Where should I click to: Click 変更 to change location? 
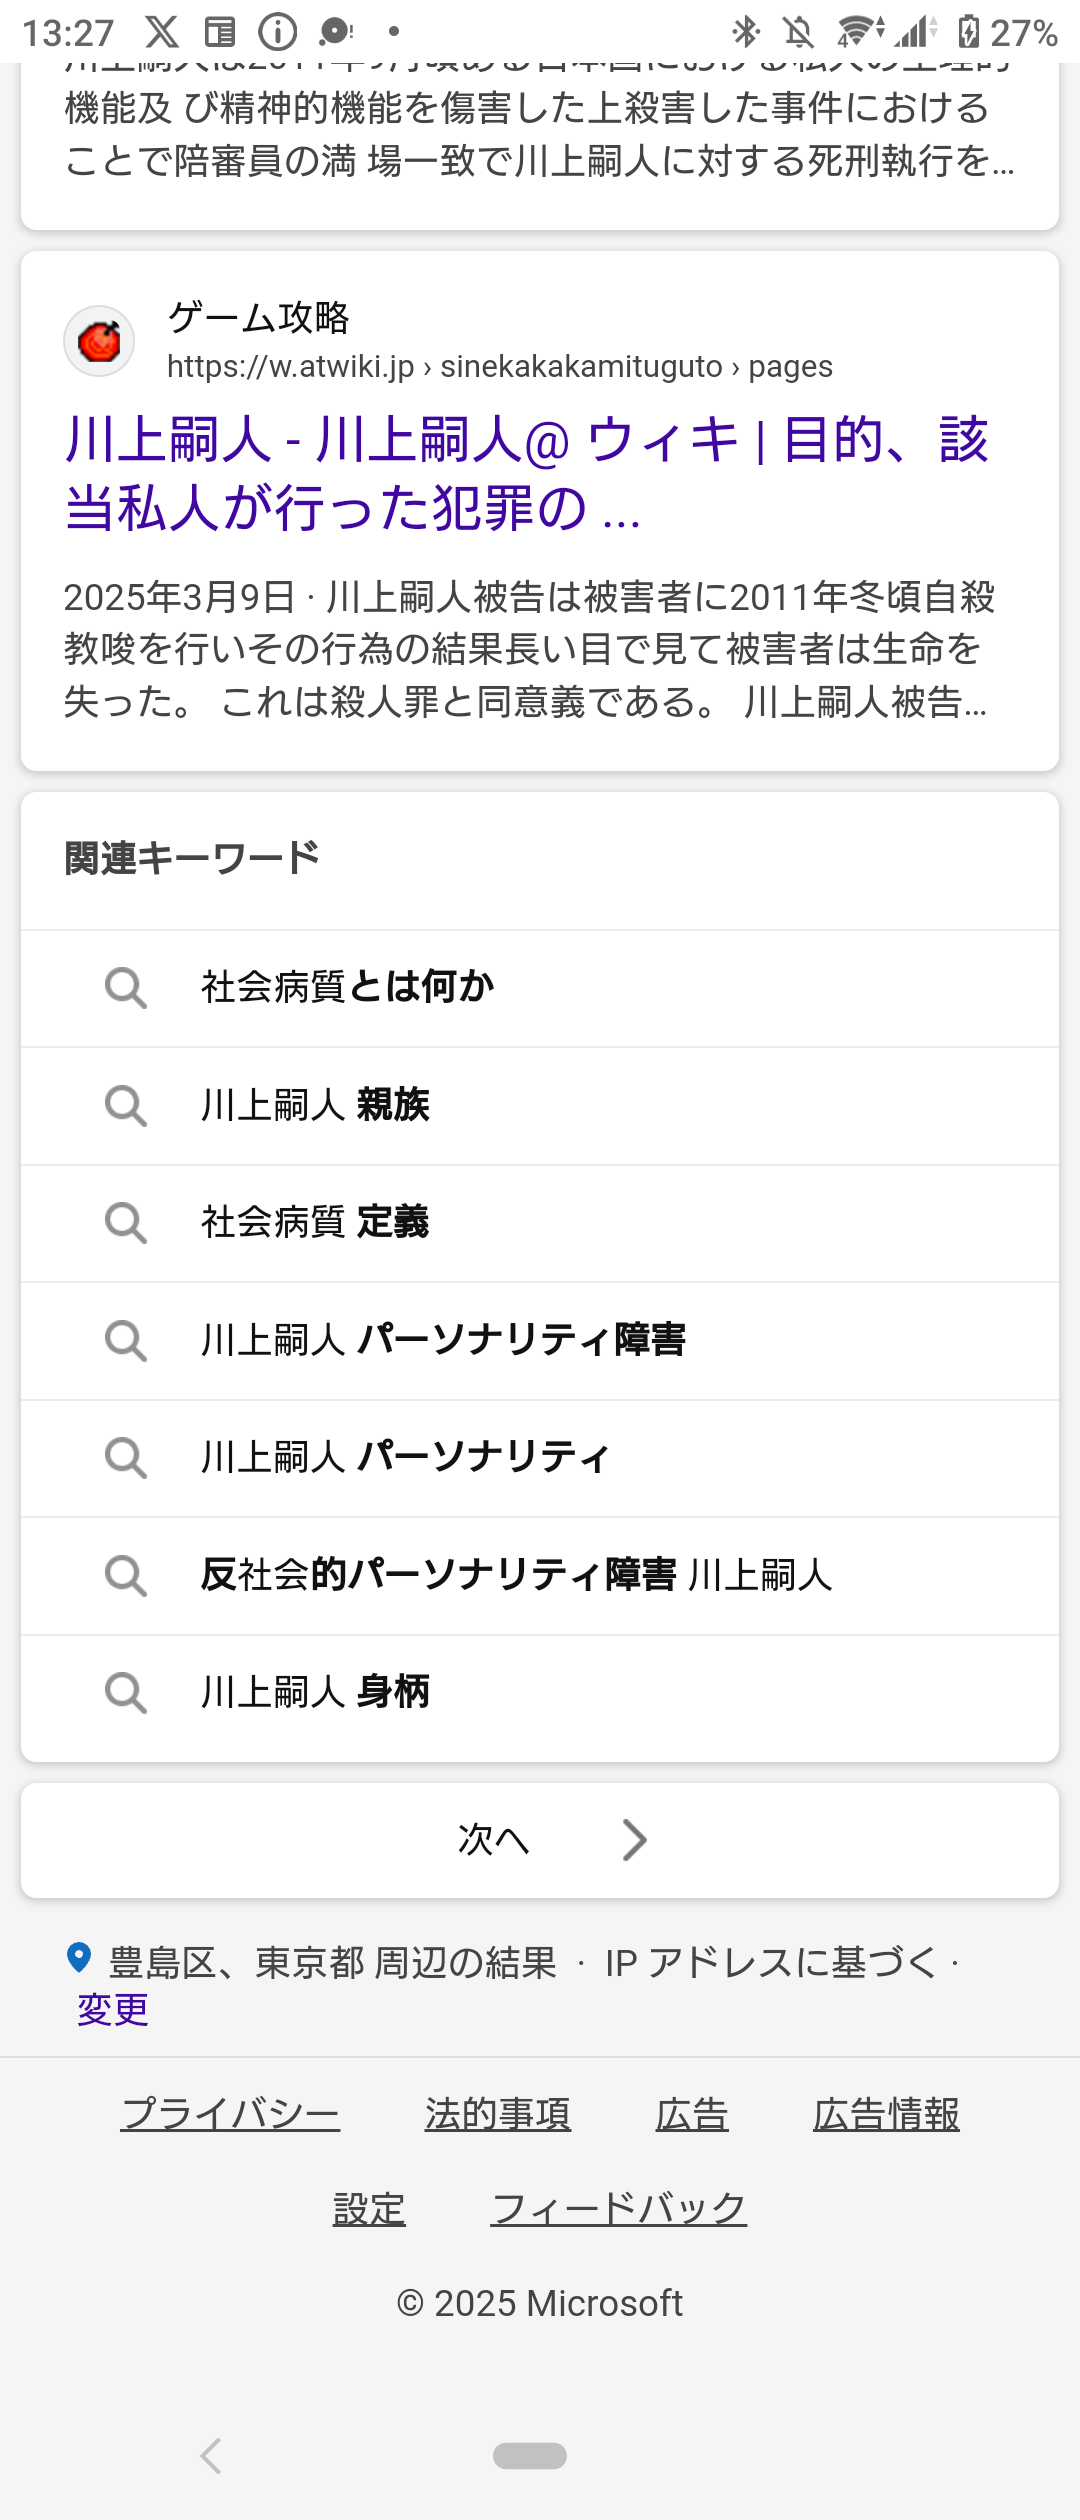[x=113, y=2009]
